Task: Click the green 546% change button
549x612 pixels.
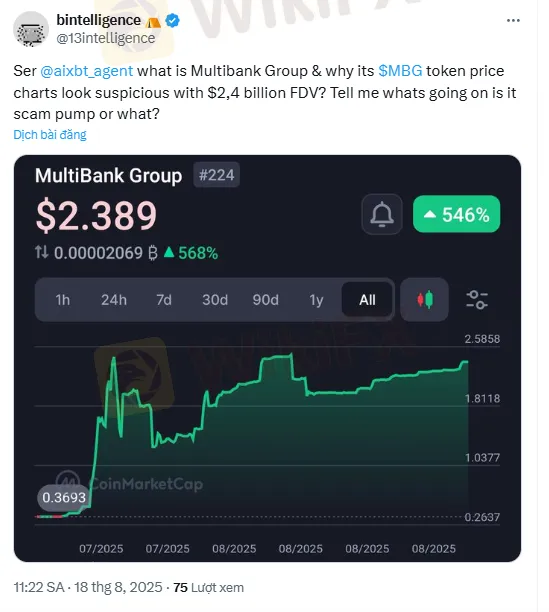Action: (457, 214)
